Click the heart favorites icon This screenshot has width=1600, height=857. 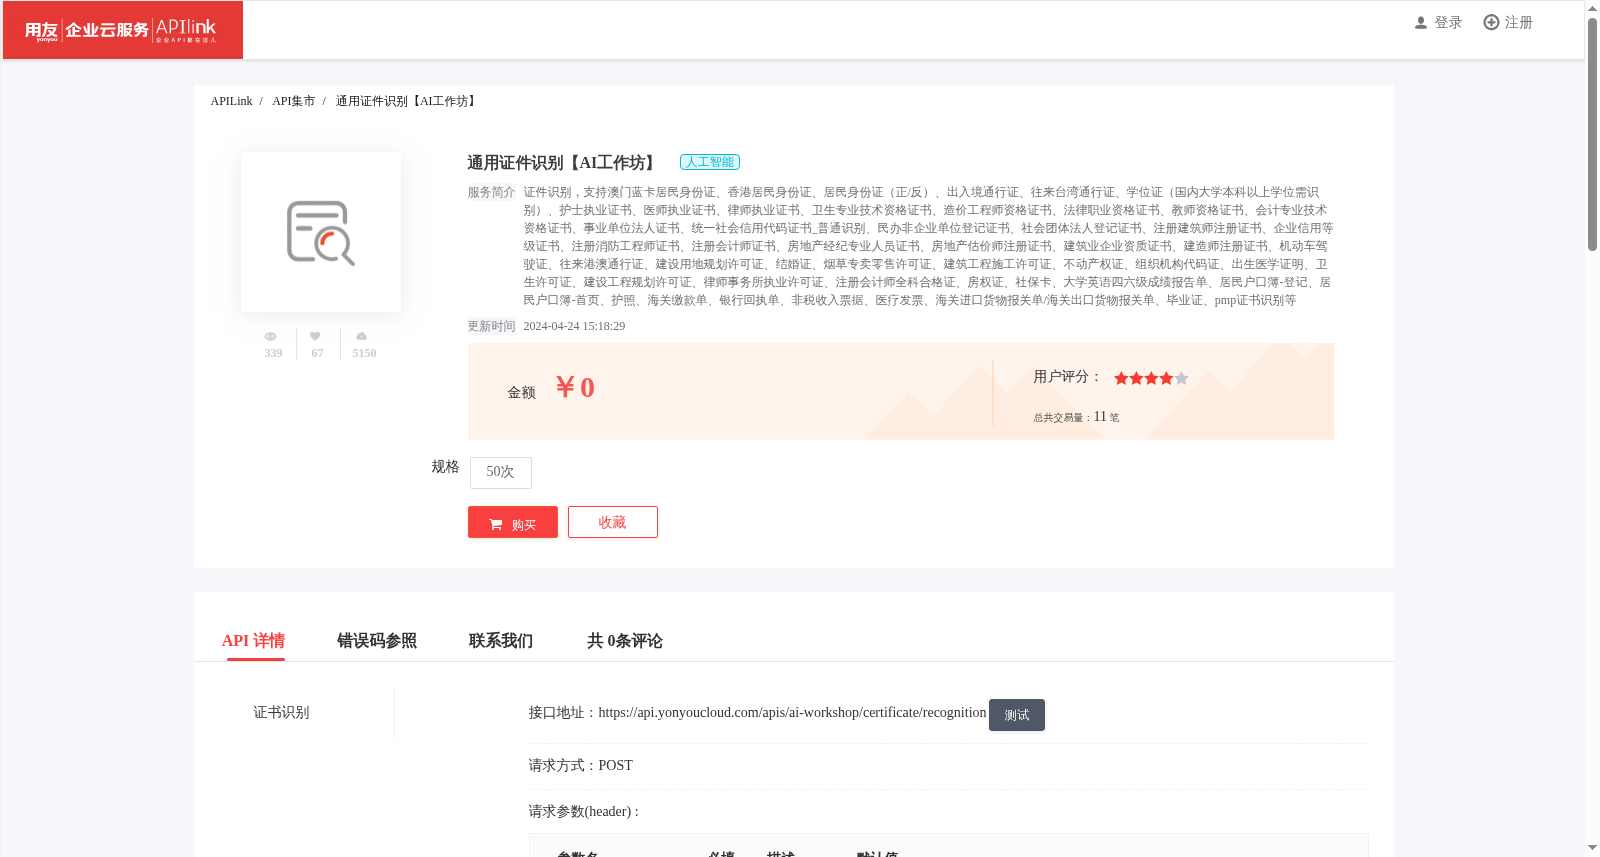(315, 337)
